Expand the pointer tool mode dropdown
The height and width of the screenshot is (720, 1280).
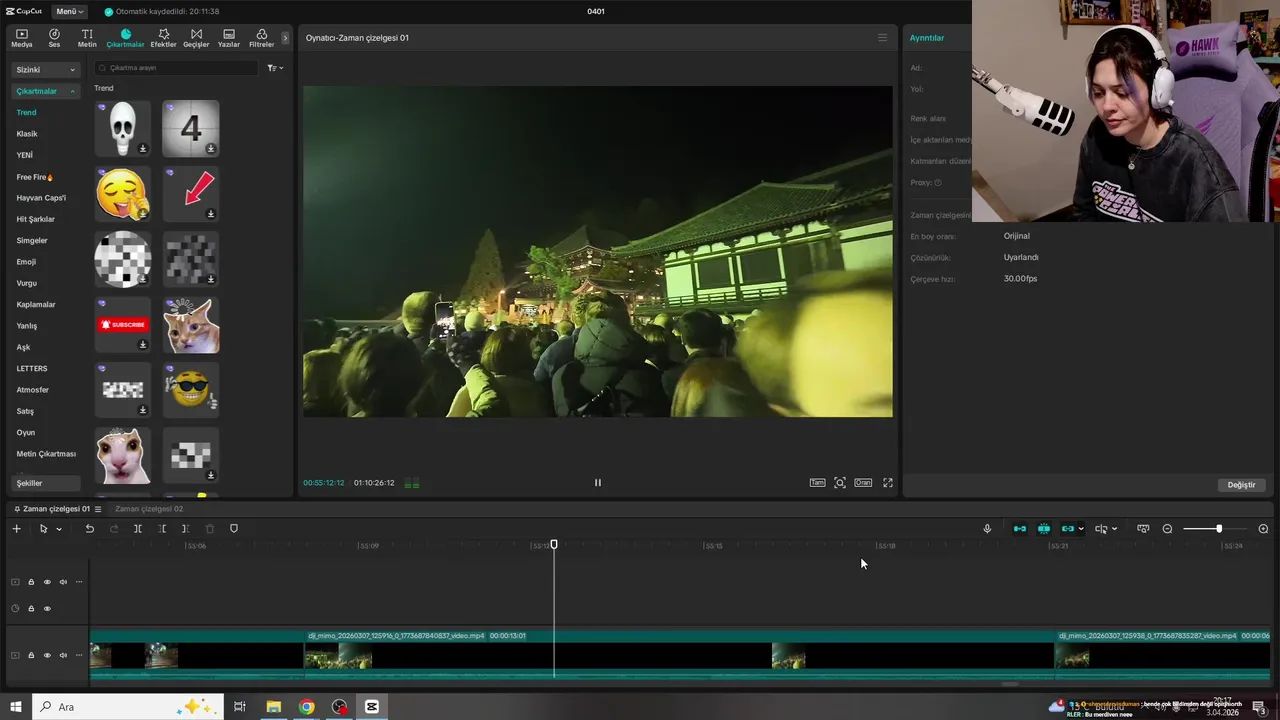click(x=59, y=529)
